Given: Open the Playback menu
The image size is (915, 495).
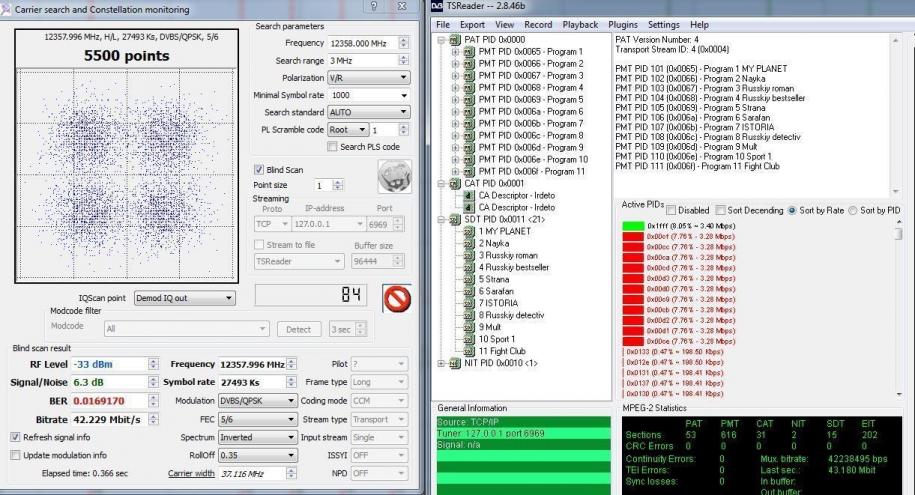Looking at the screenshot, I should 580,25.
